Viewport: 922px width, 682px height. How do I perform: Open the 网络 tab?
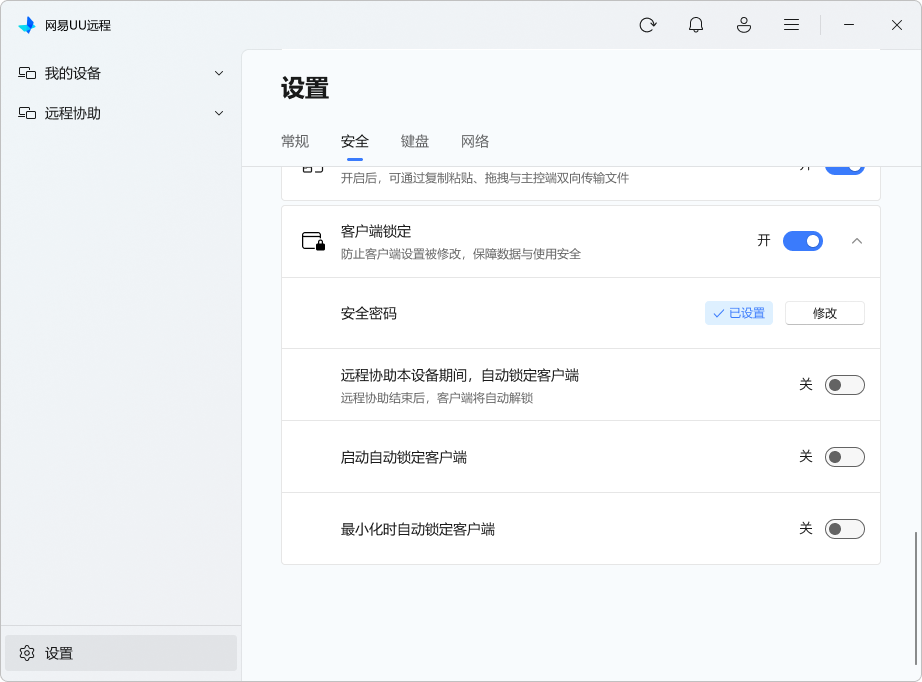(475, 141)
